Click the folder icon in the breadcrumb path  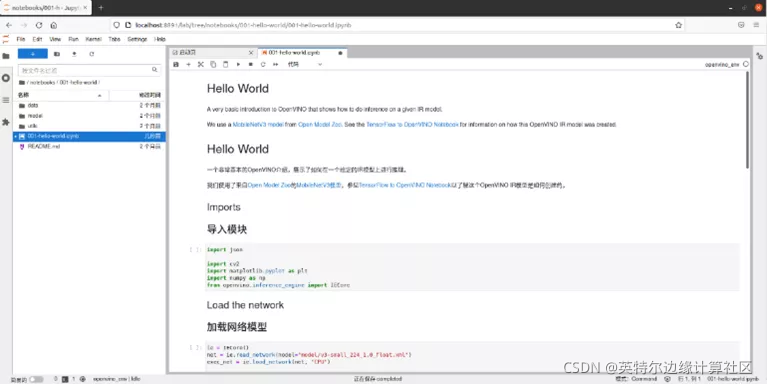(22, 83)
